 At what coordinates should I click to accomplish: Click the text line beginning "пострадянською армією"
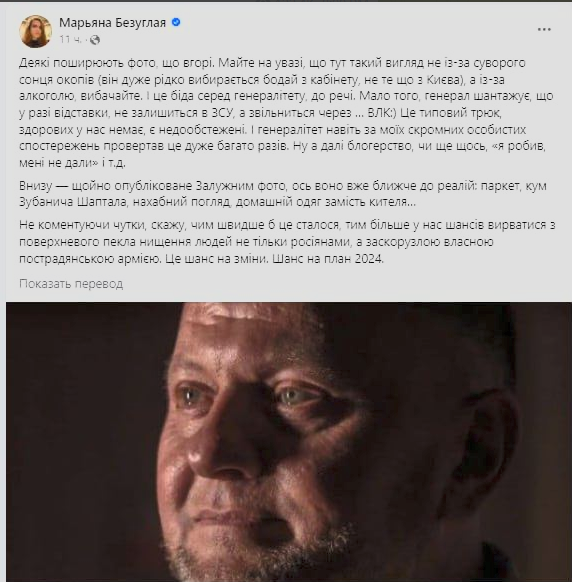(x=201, y=259)
